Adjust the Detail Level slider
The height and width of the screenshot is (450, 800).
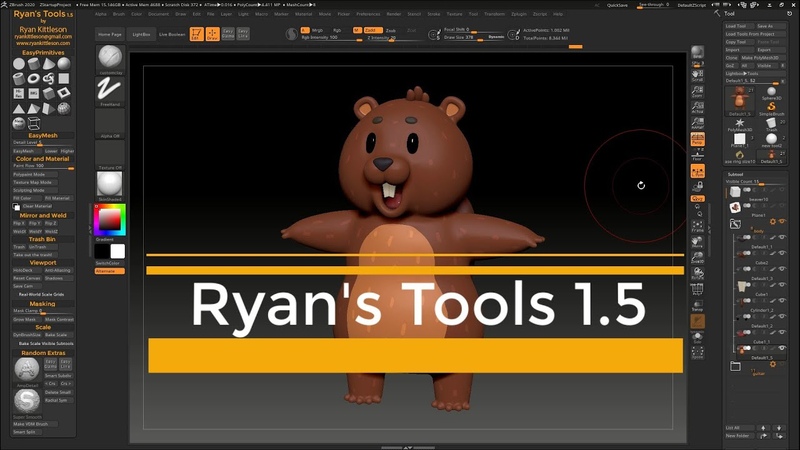(x=43, y=143)
